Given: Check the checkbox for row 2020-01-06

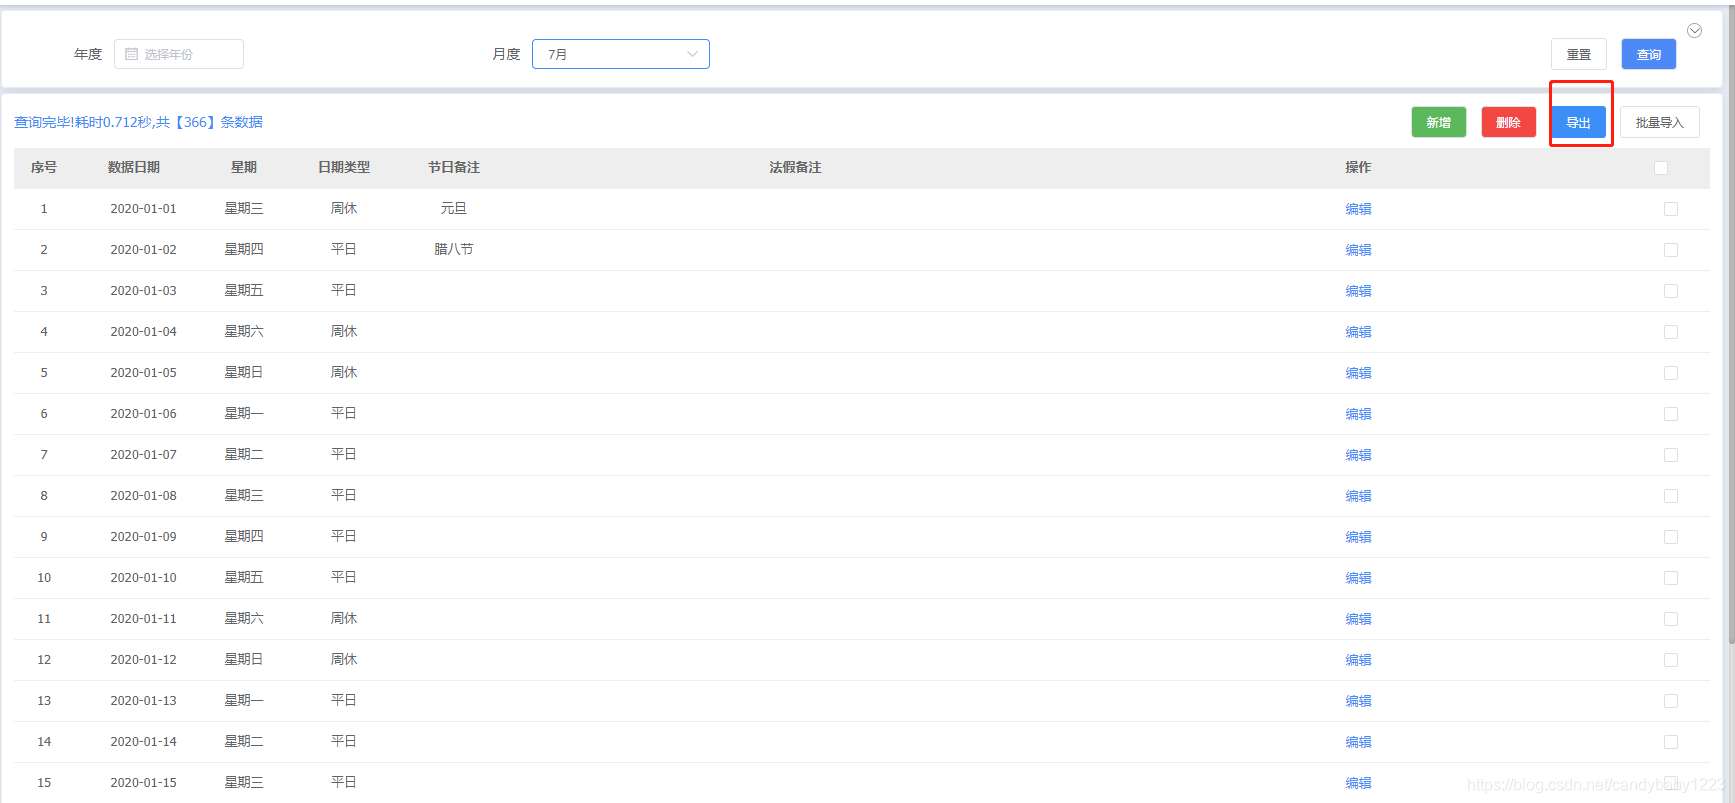Looking at the screenshot, I should [x=1670, y=414].
